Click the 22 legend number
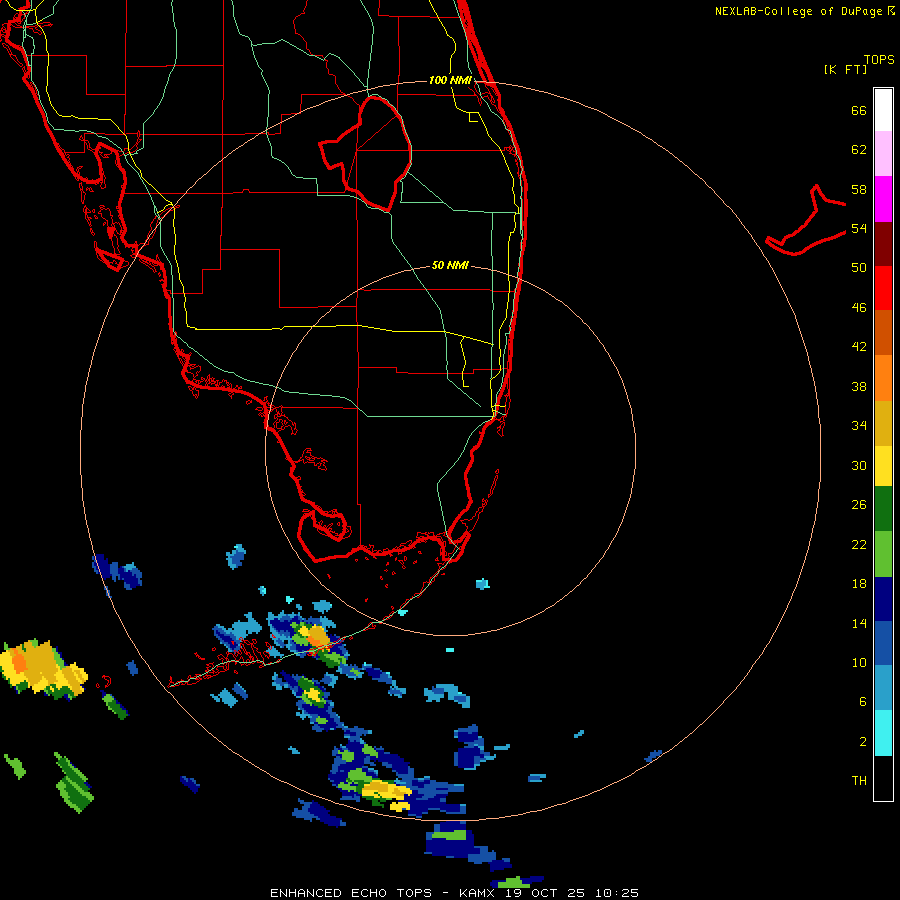 pos(859,544)
